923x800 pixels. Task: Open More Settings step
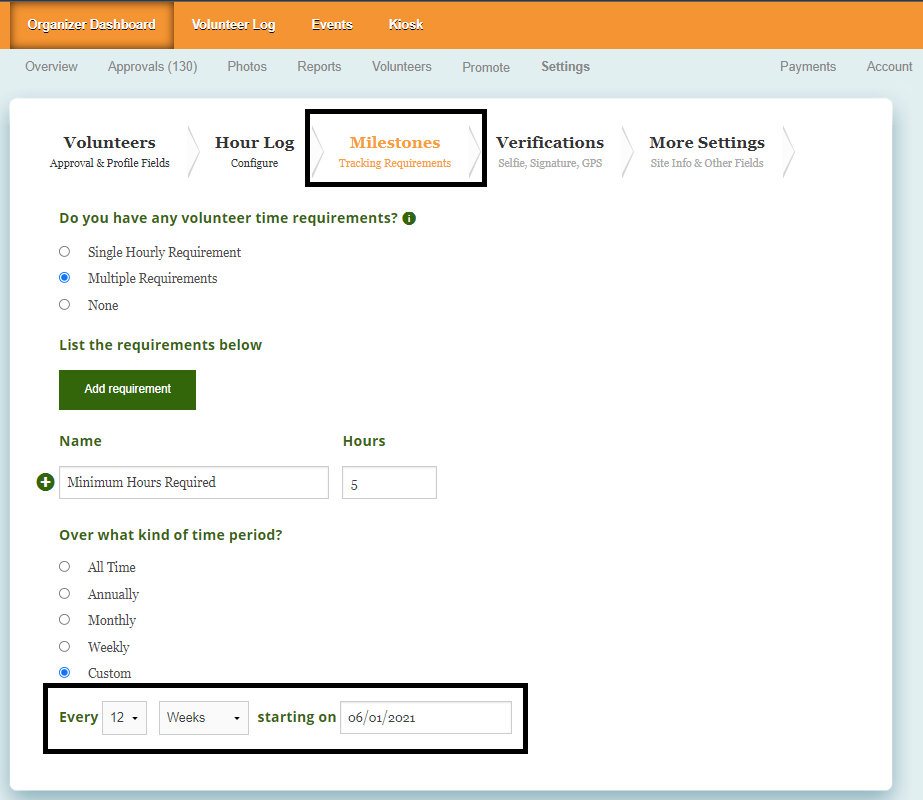tap(707, 151)
